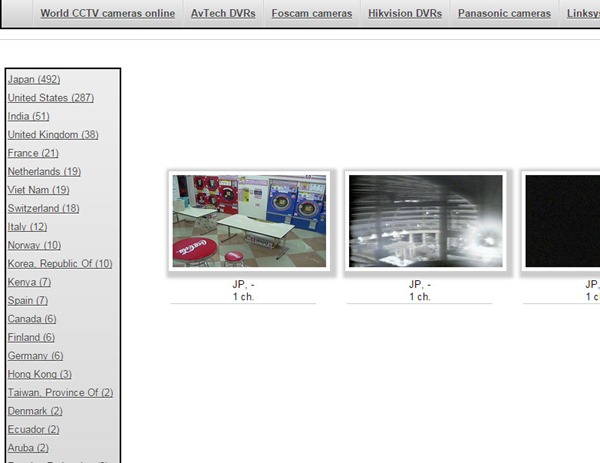Open the Japan (492) country link
The width and height of the screenshot is (600, 463).
coord(34,79)
